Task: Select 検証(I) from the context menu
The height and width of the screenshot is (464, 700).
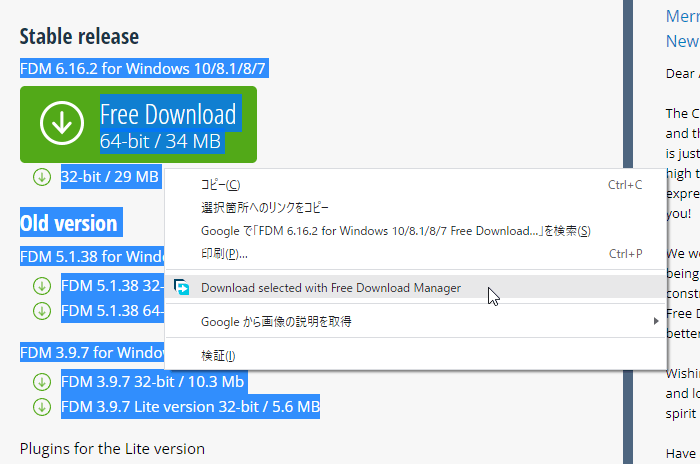Action: pos(416,355)
